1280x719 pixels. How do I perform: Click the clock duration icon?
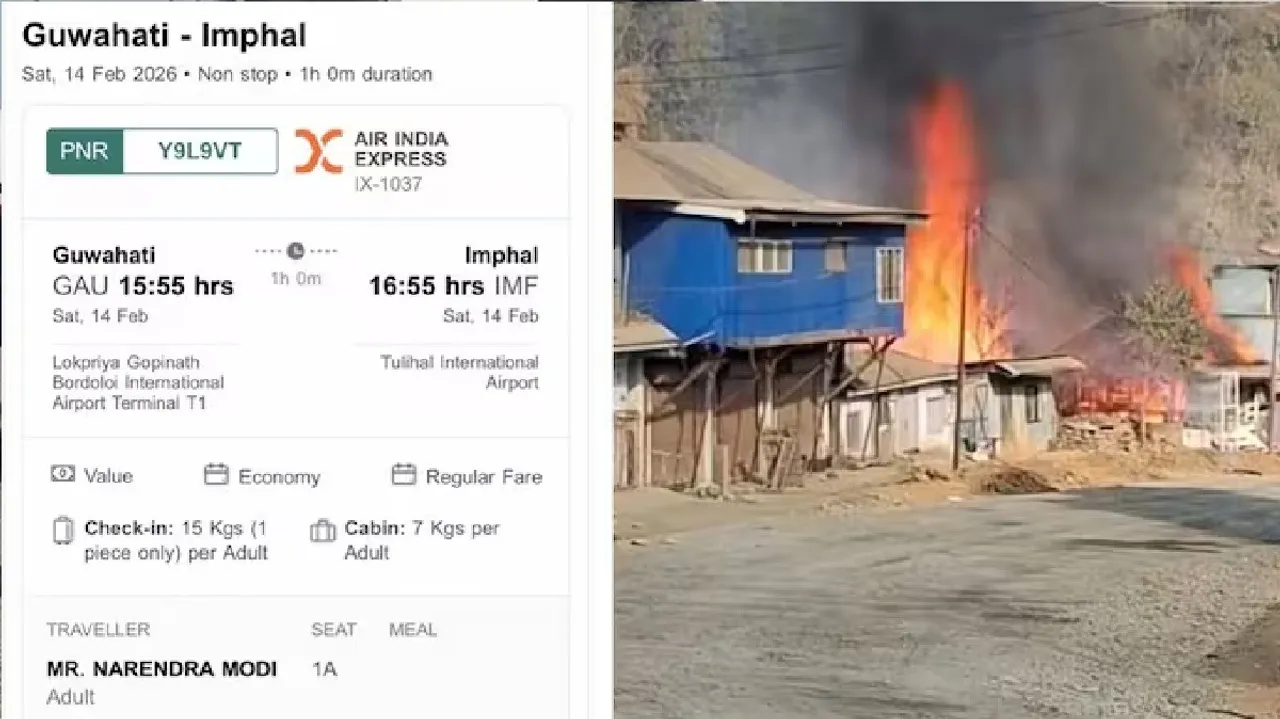295,251
